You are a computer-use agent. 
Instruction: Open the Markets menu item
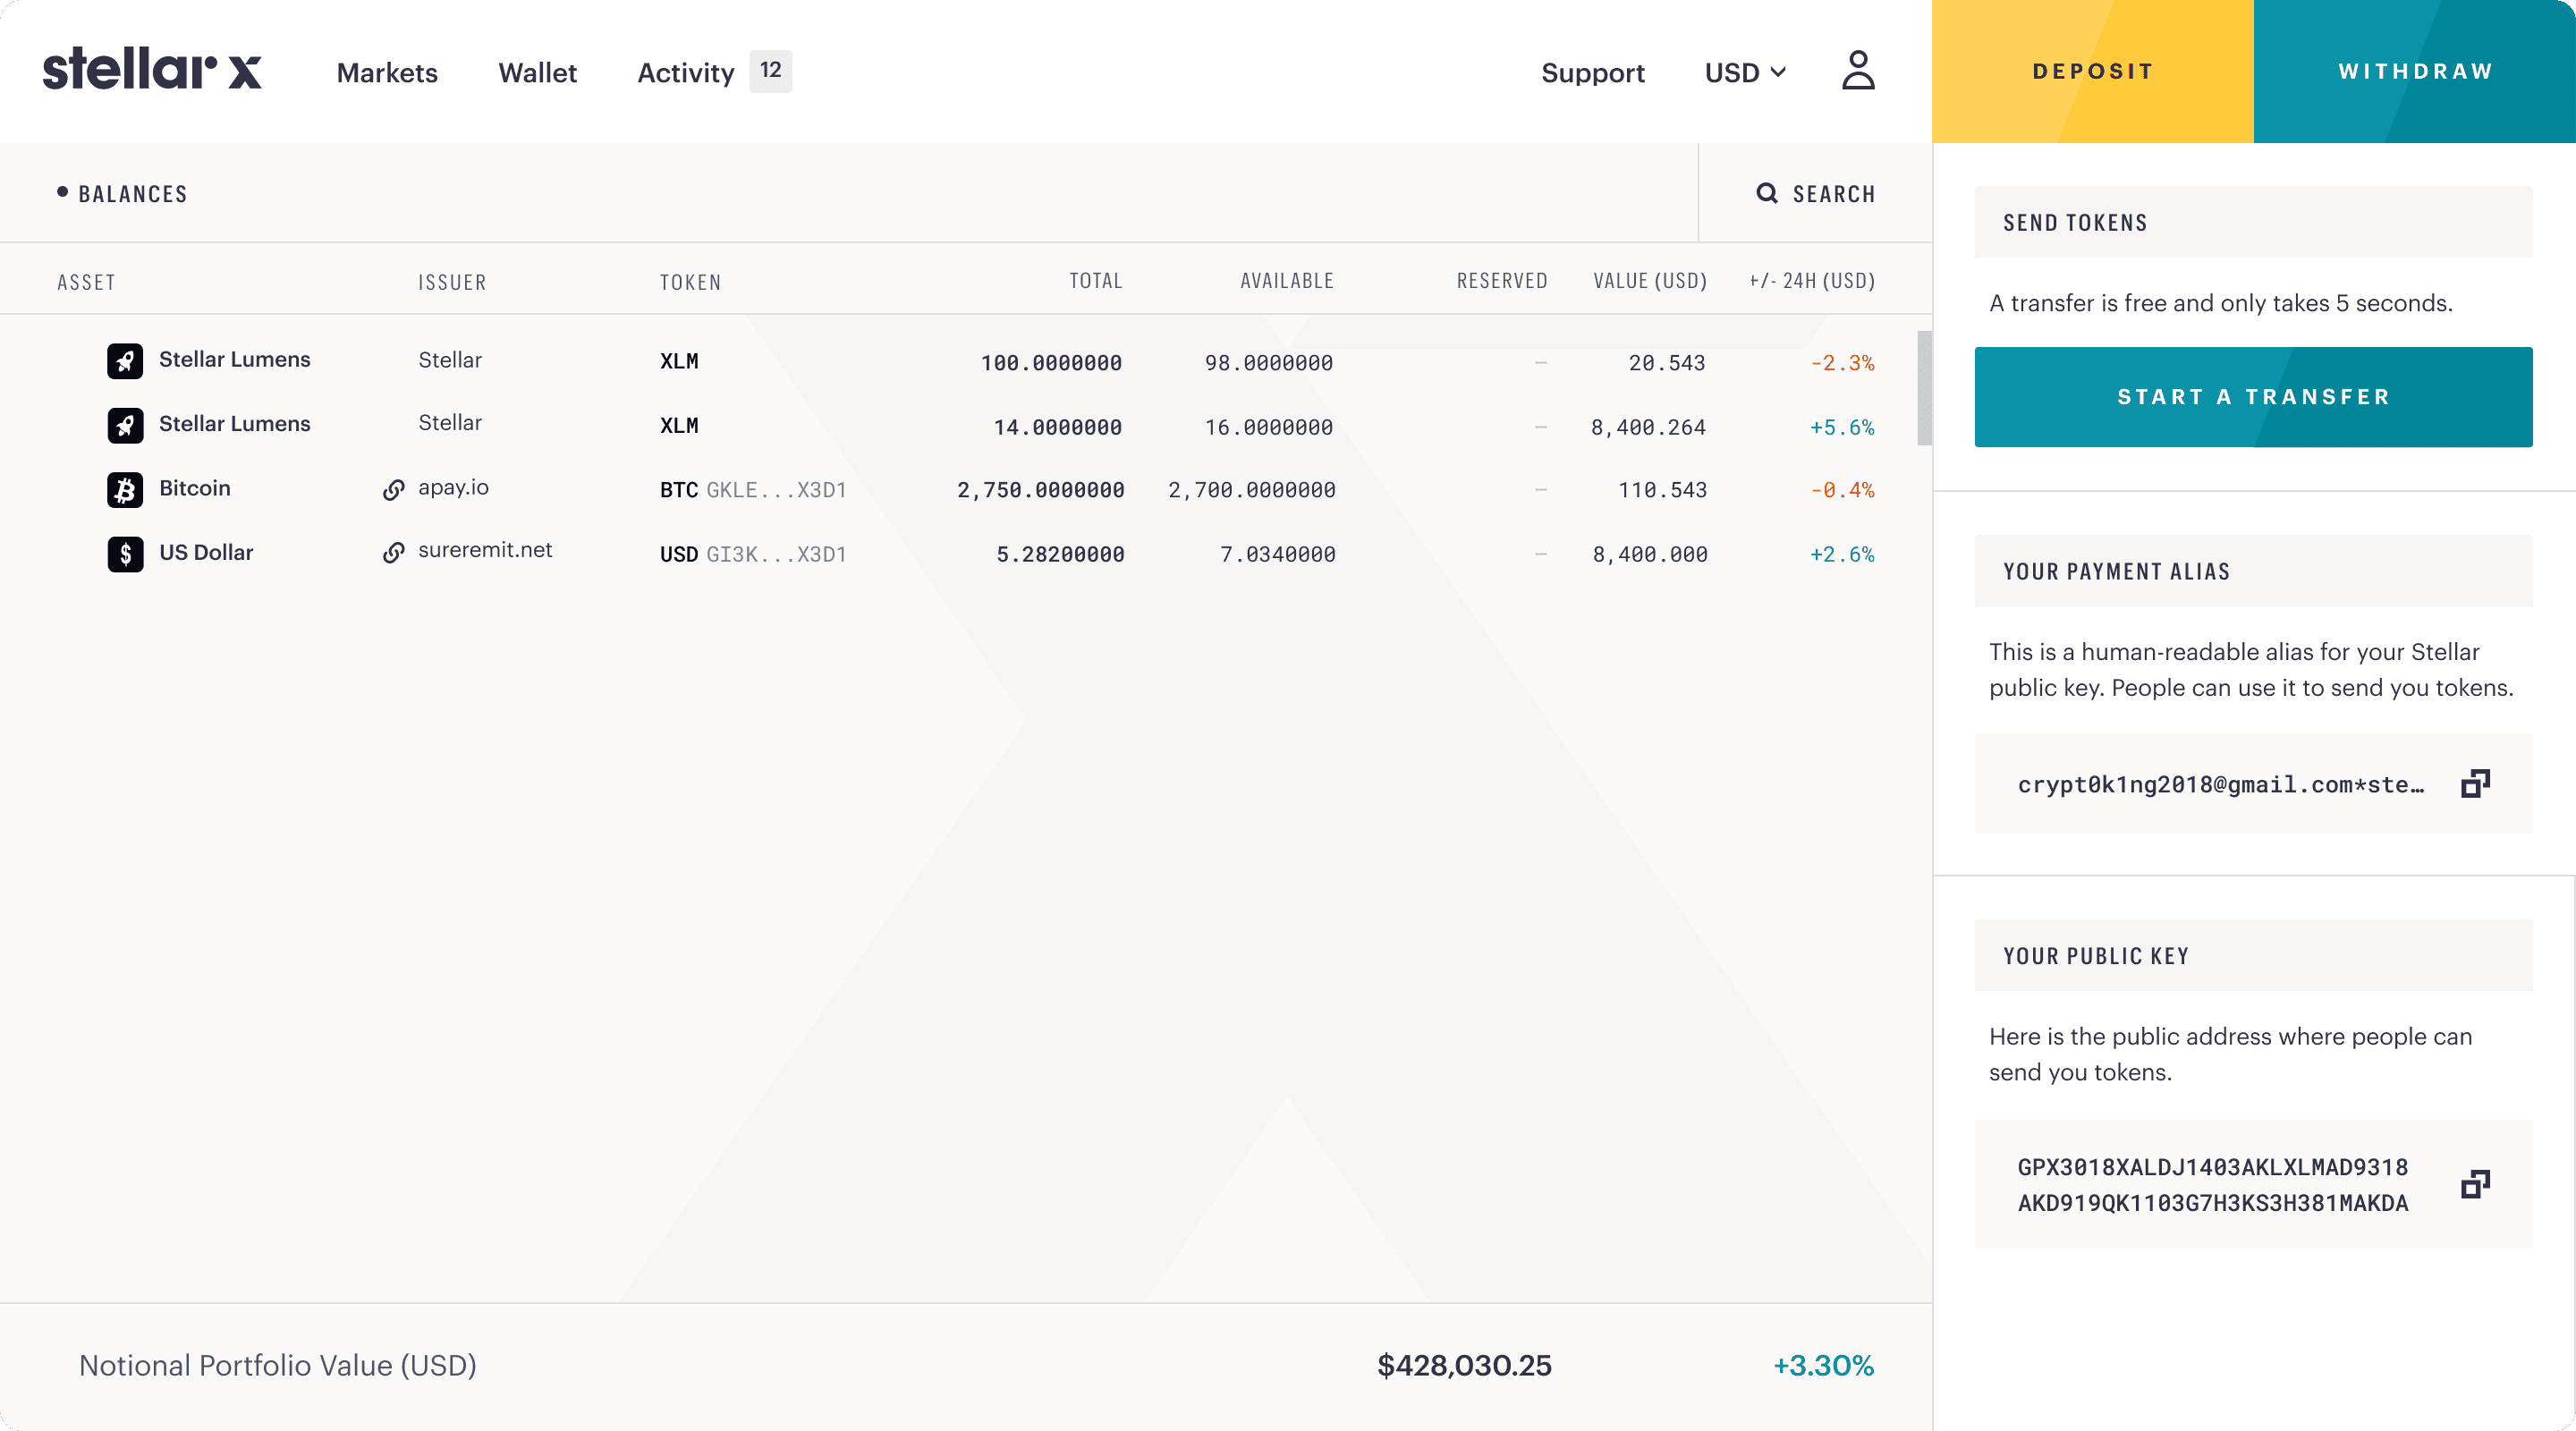coord(387,73)
